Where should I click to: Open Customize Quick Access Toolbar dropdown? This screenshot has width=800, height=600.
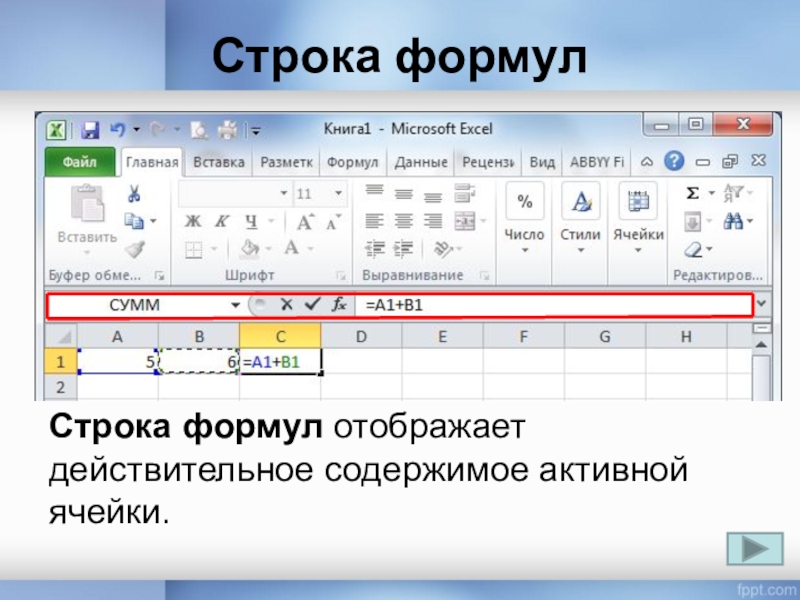tap(256, 132)
